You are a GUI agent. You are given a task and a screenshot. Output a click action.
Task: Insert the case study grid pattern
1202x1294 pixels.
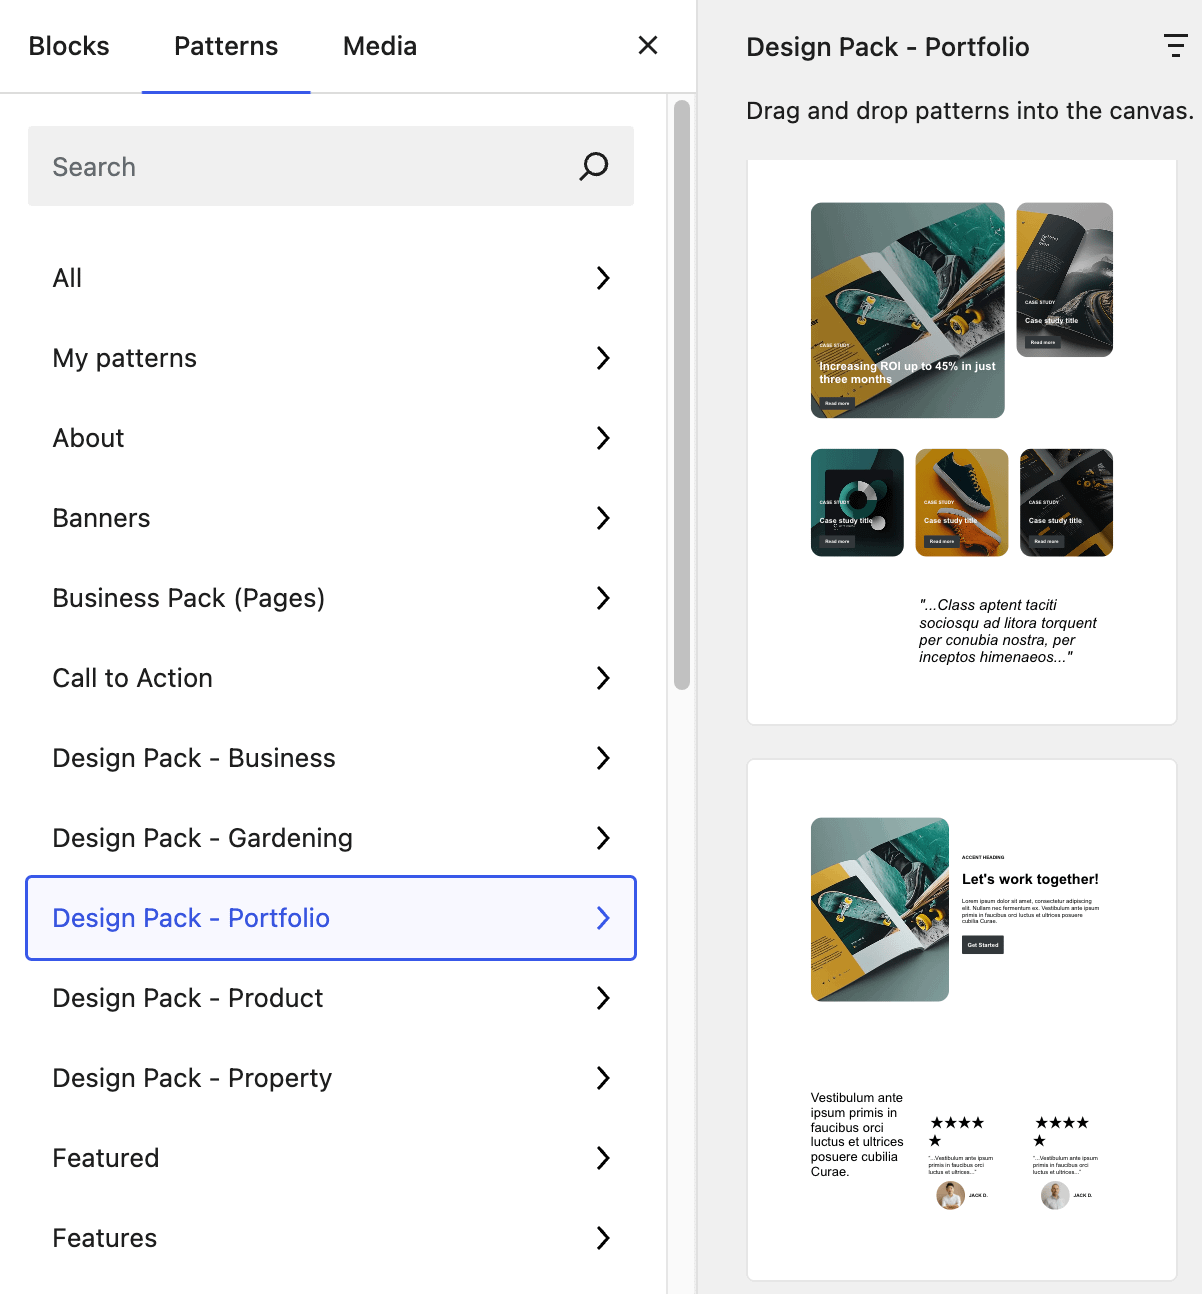(x=961, y=441)
